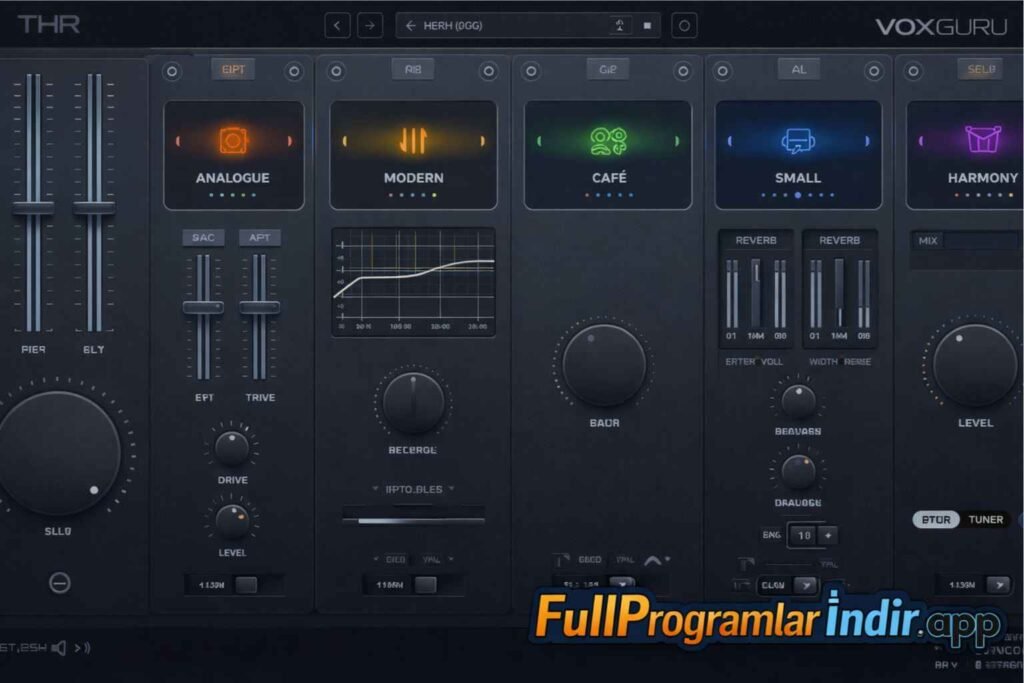Click the next preset arrow in the top bar
Screen dimensions: 1024x683
370,25
